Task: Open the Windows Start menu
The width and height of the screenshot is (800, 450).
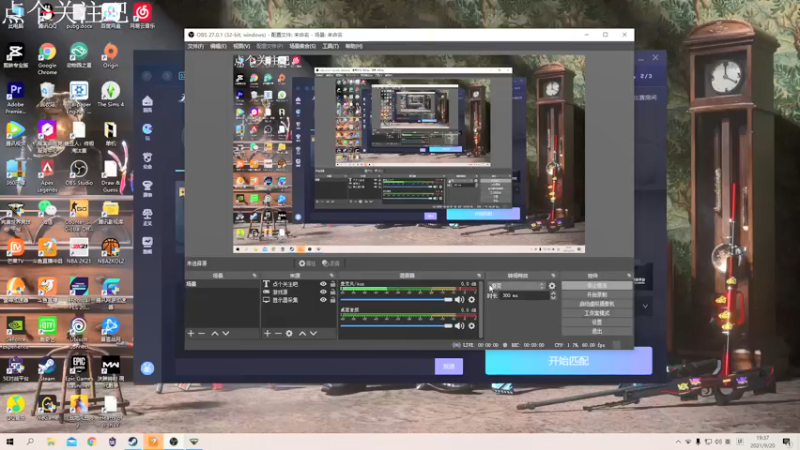Action: click(x=10, y=442)
